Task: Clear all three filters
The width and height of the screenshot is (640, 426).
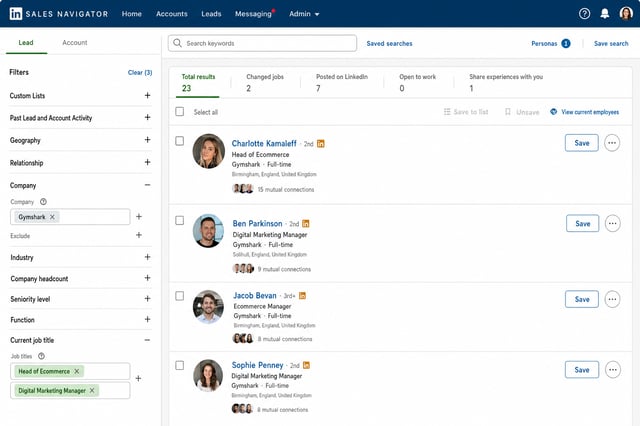Action: 140,72
